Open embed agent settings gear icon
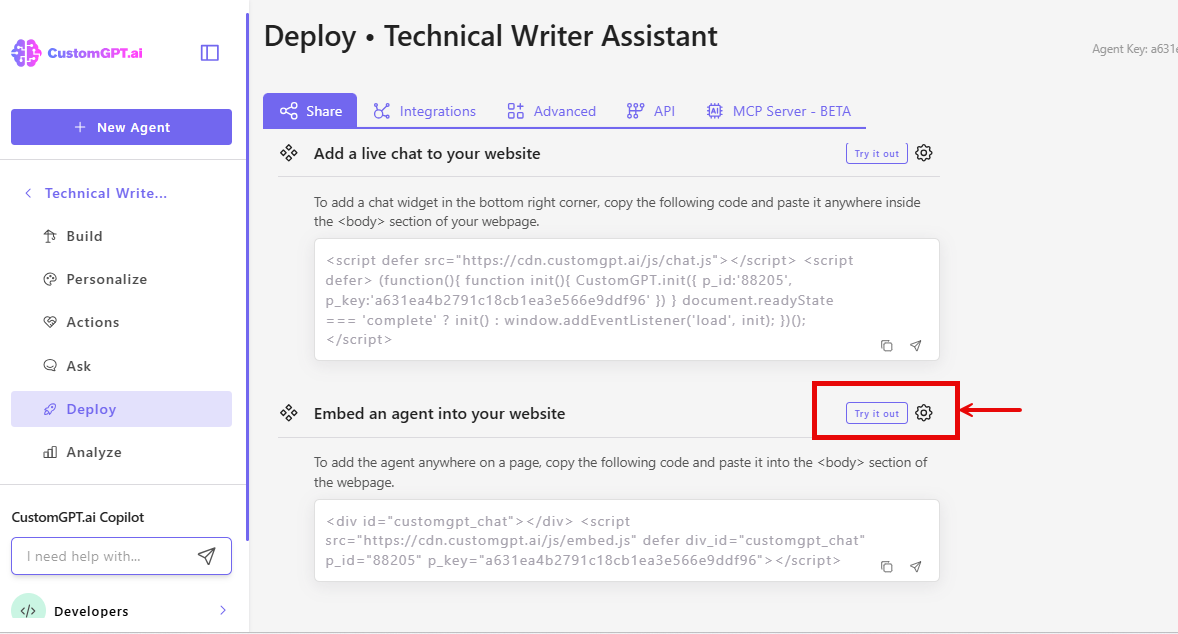Viewport: 1178px width, 634px height. coord(924,413)
